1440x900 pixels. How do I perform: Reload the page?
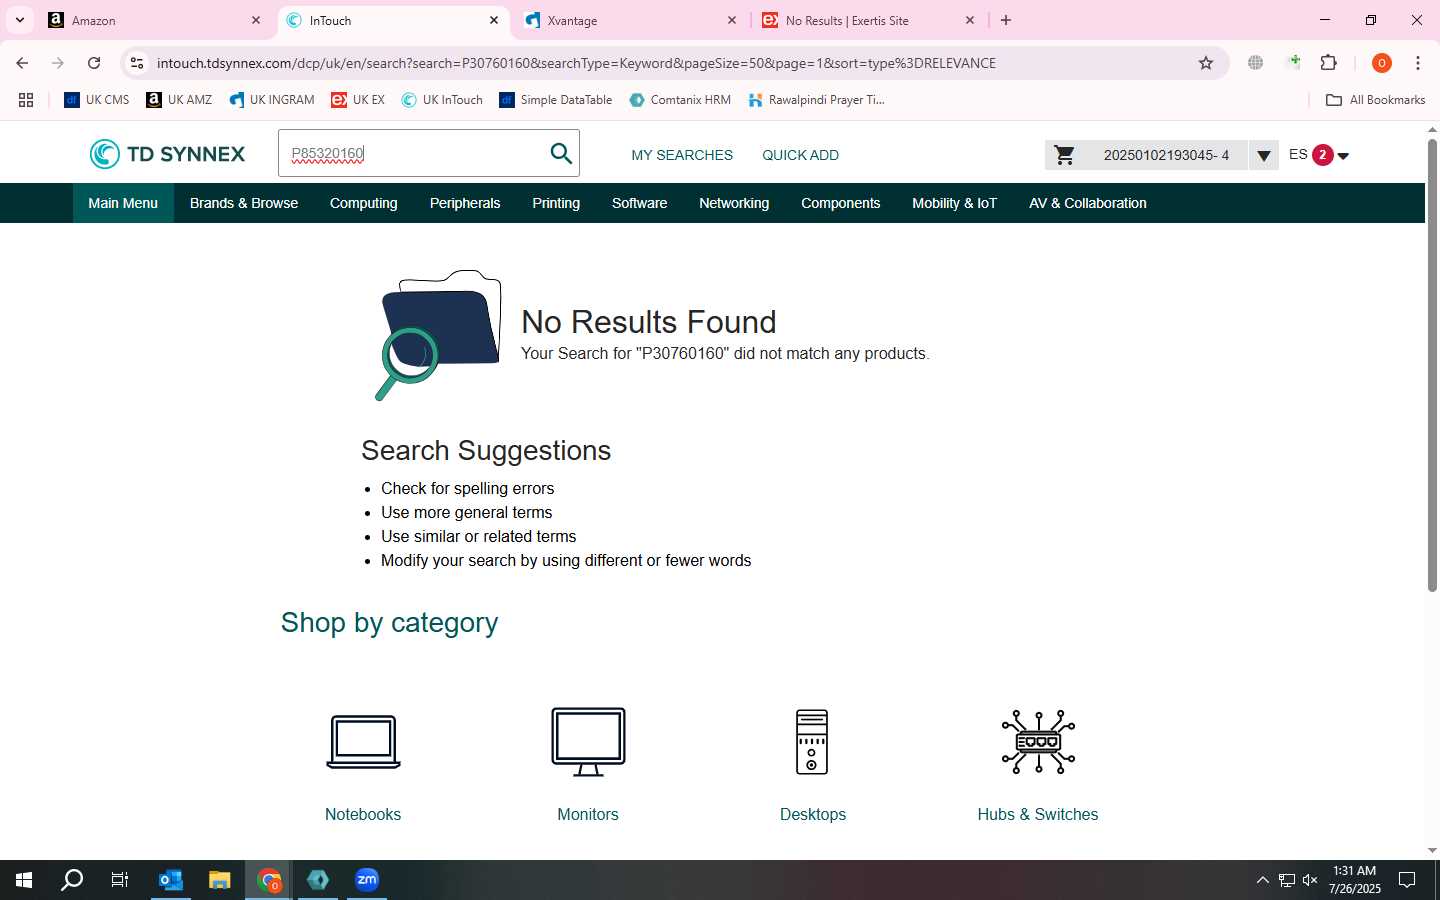[x=94, y=63]
